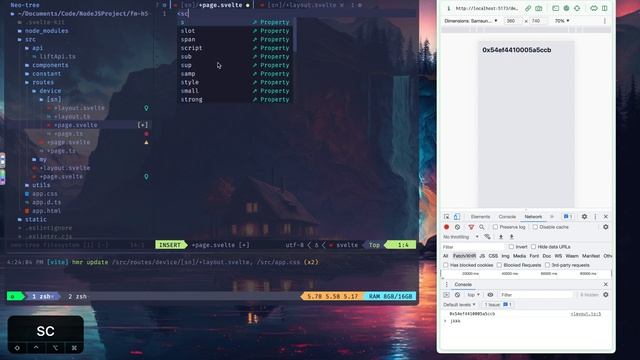The width and height of the screenshot is (640, 360).
Task: Click the split view icon in browser toolbar
Action: pyautogui.click(x=605, y=8)
